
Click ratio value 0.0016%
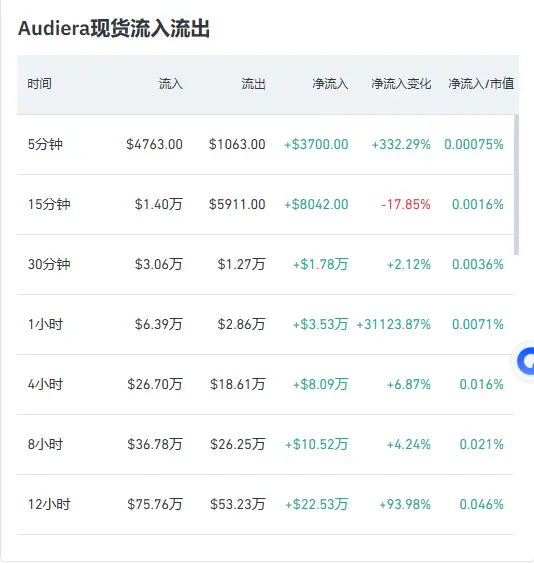click(478, 204)
